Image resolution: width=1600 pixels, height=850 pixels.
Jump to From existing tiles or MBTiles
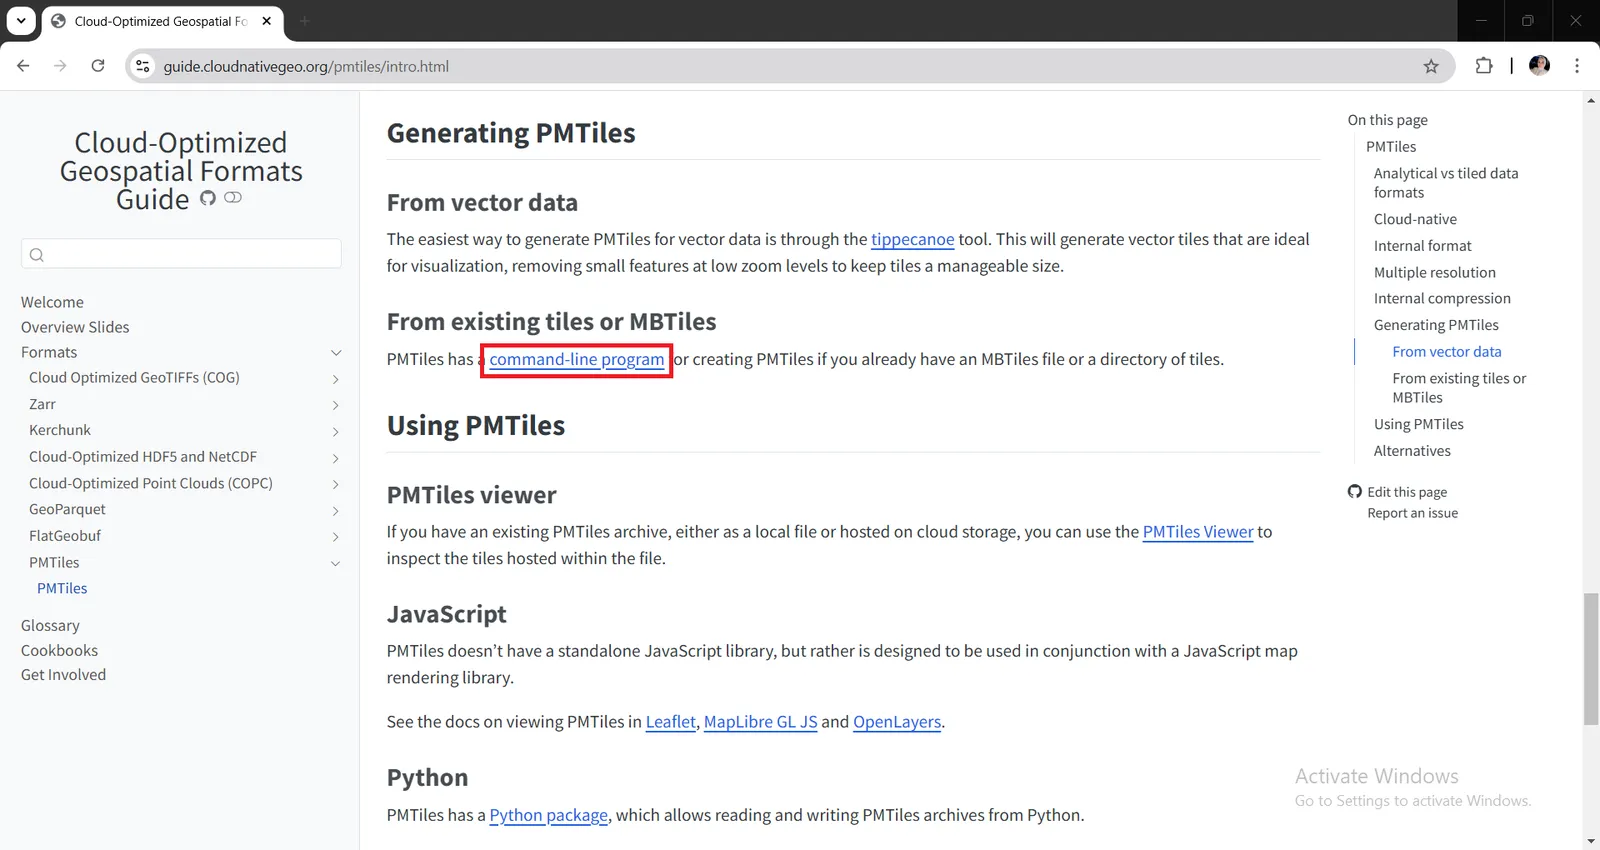[x=1459, y=388]
